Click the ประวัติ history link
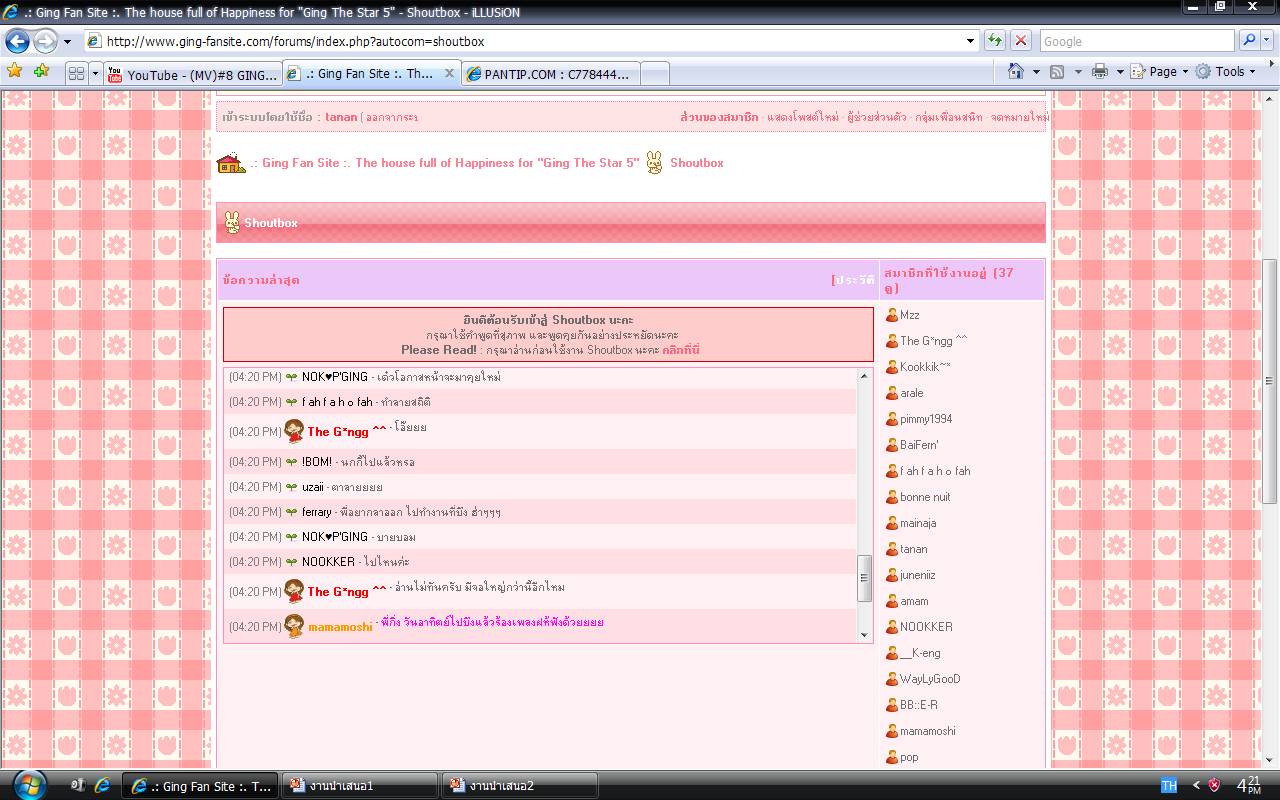The width and height of the screenshot is (1280, 800). [x=855, y=280]
